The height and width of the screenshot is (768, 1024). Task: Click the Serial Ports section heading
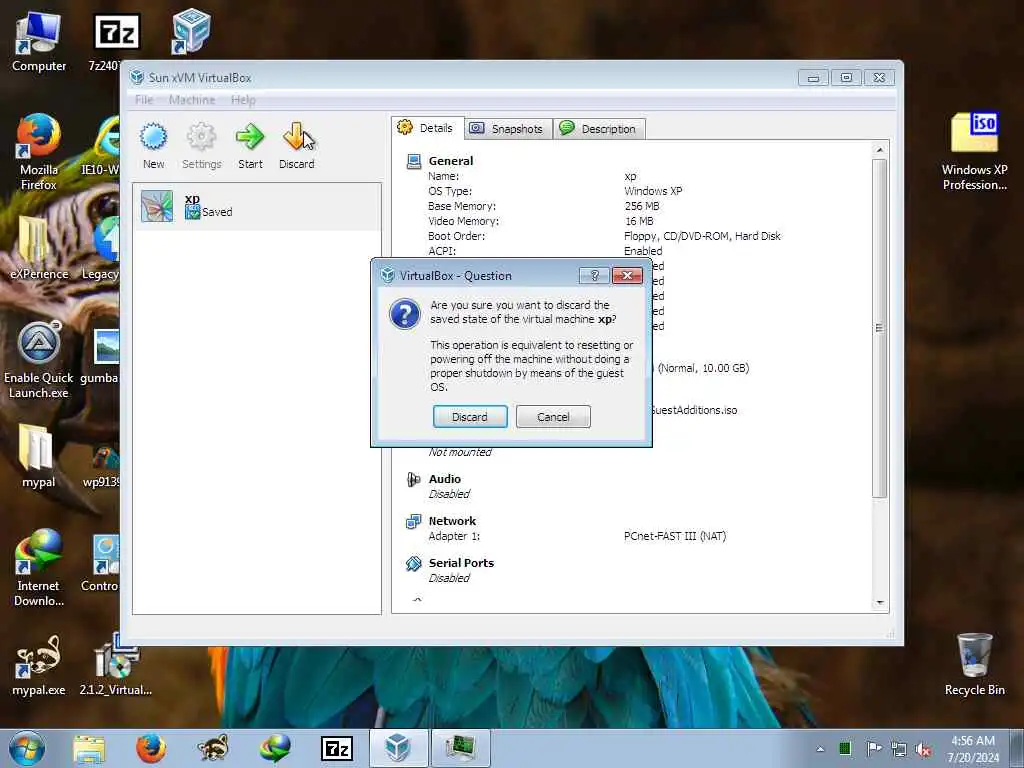tap(461, 562)
